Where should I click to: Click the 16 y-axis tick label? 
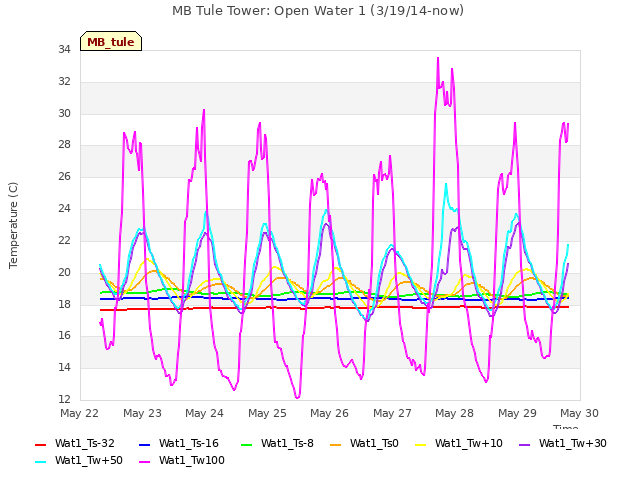(64, 336)
